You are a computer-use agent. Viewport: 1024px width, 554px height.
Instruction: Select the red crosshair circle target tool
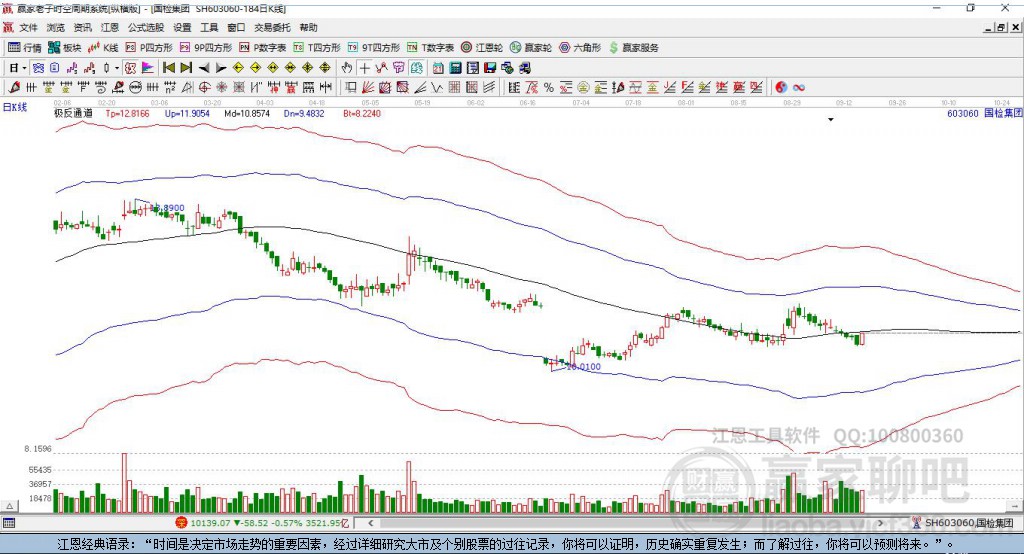[x=204, y=88]
